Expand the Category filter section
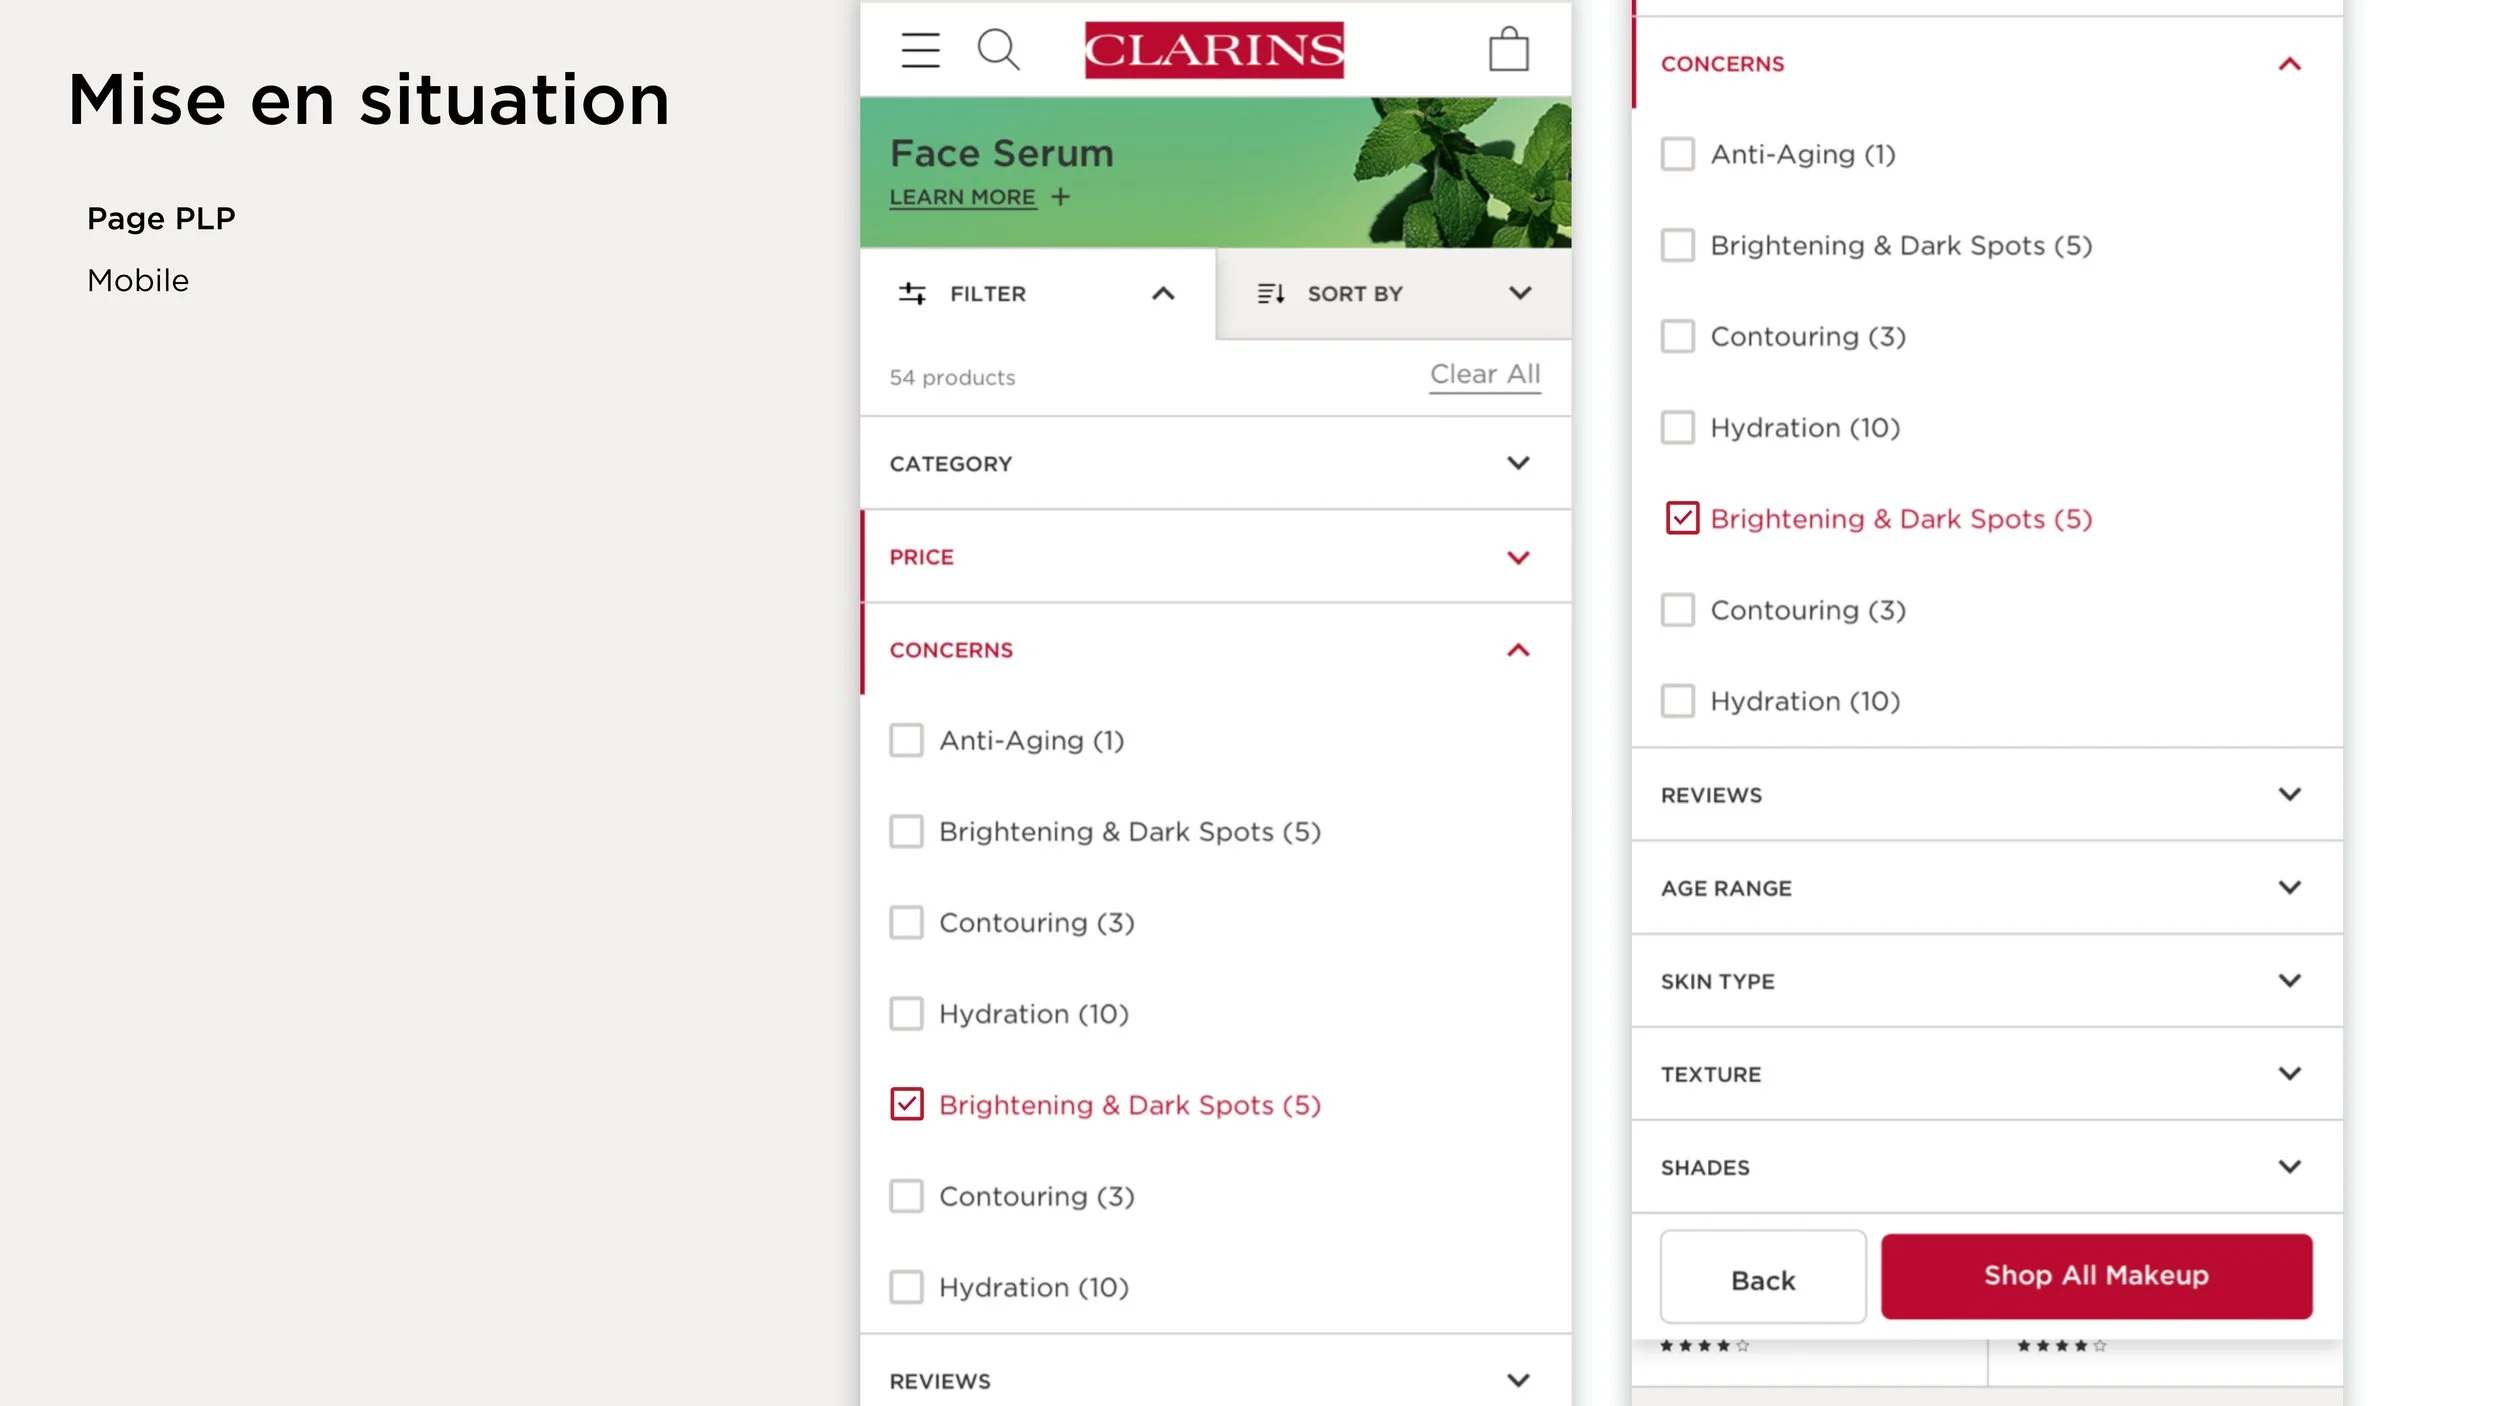This screenshot has width=2500, height=1406. coord(1518,463)
